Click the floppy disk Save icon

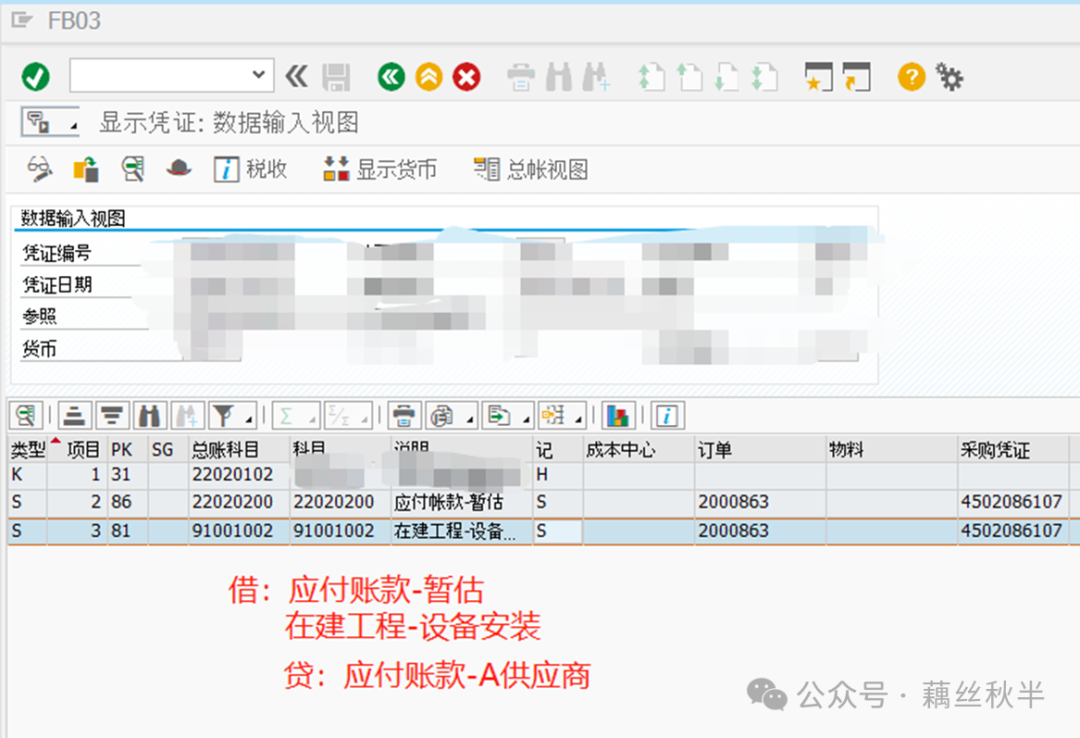click(x=336, y=77)
